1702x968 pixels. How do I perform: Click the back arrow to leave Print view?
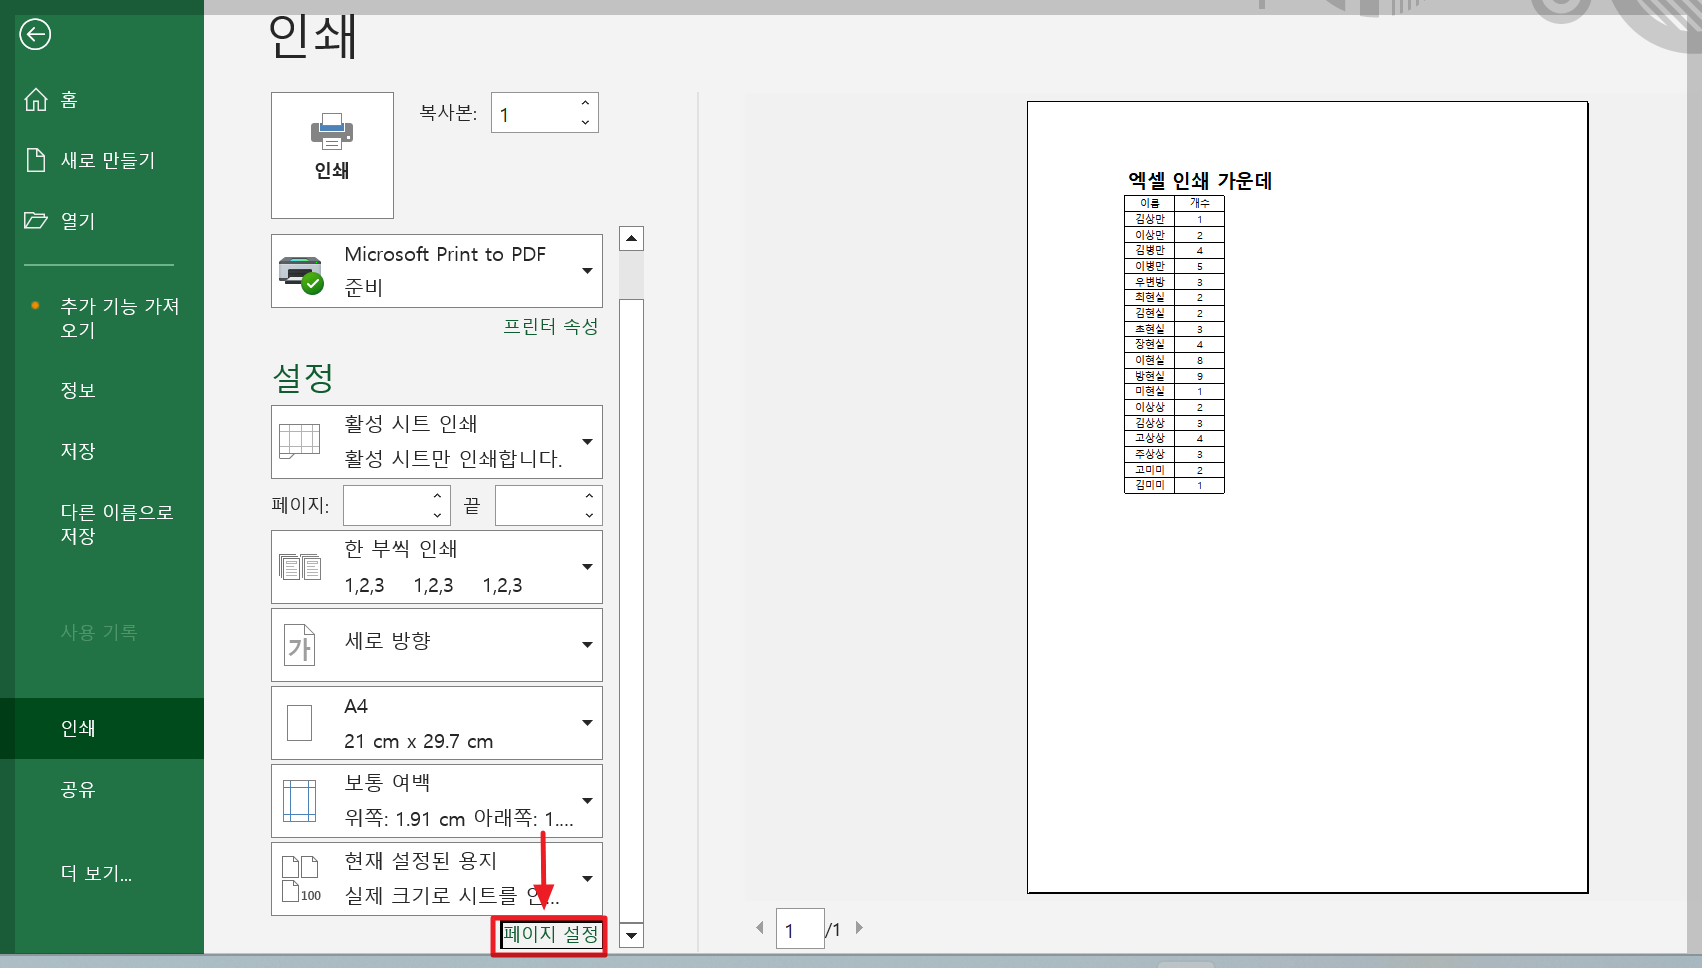click(35, 35)
